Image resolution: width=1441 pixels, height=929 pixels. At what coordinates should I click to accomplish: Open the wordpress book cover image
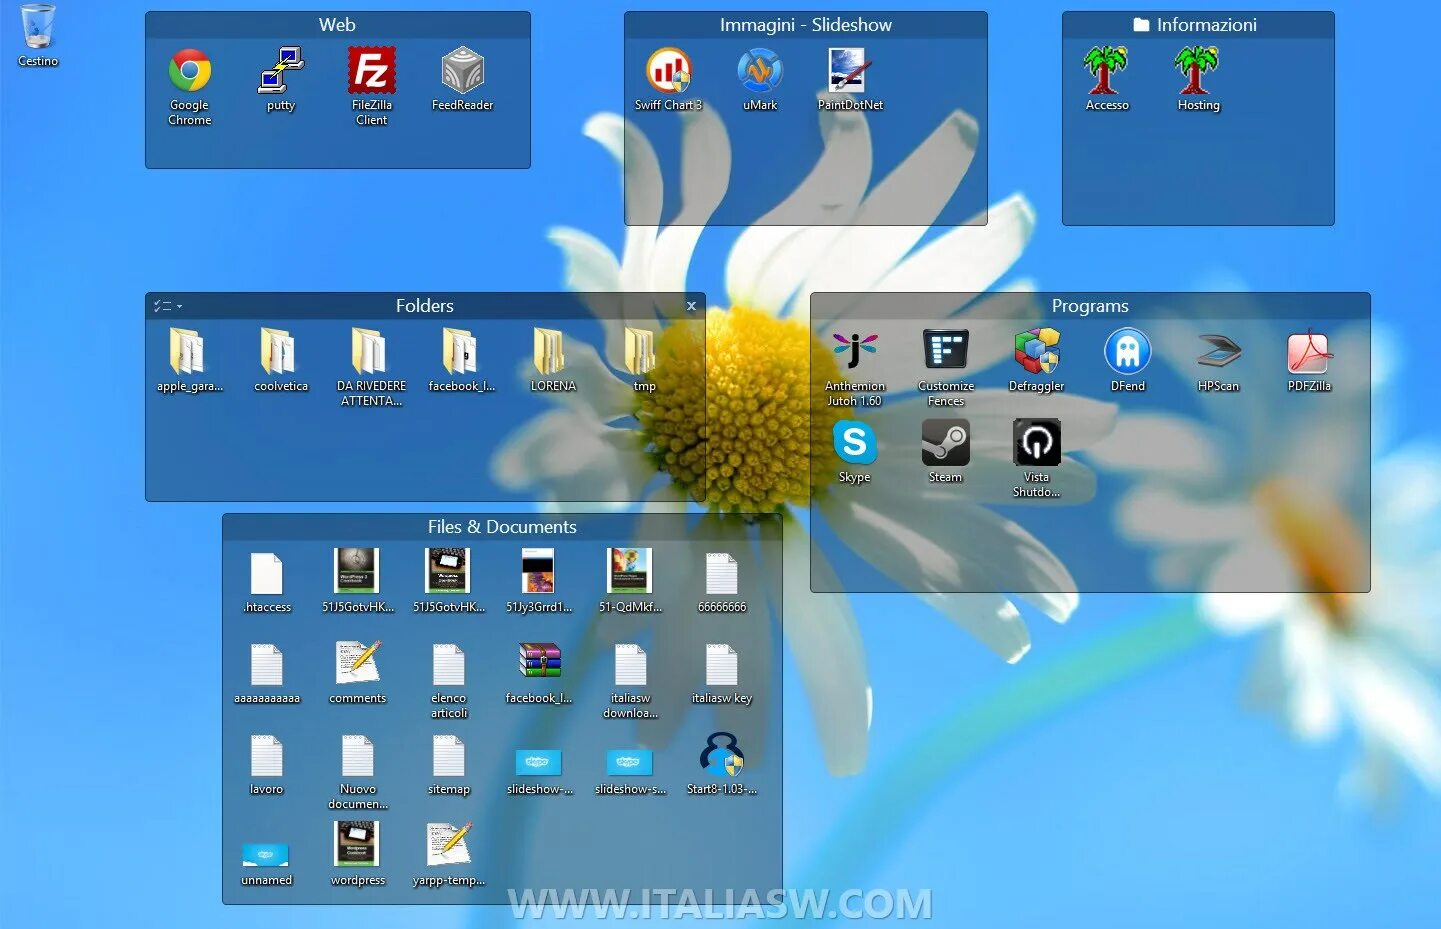358,854
